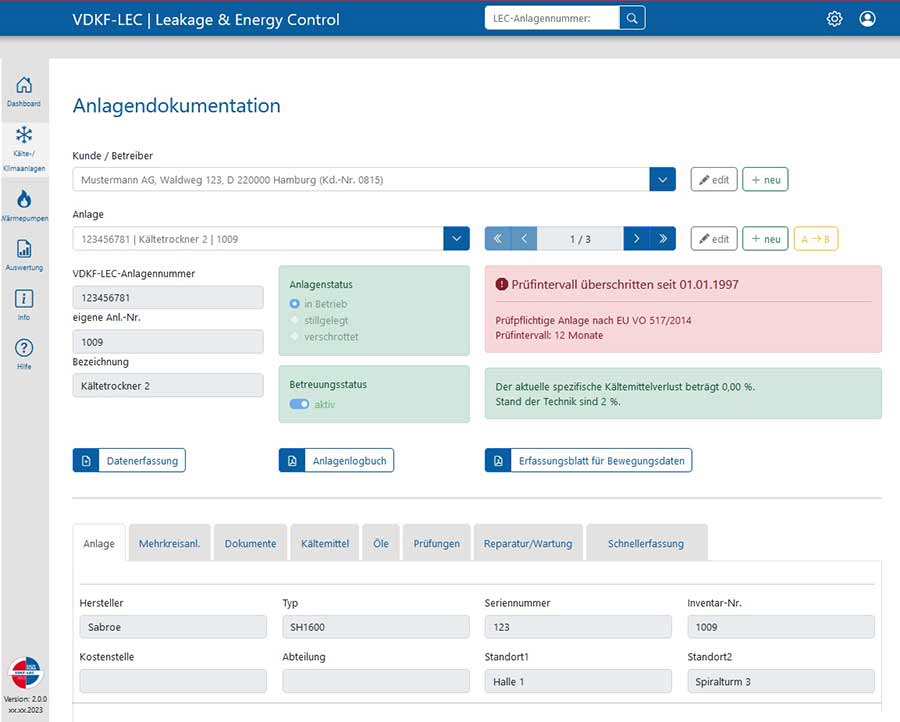Create new Kunde with neu button
This screenshot has height=722, width=900.
click(766, 180)
